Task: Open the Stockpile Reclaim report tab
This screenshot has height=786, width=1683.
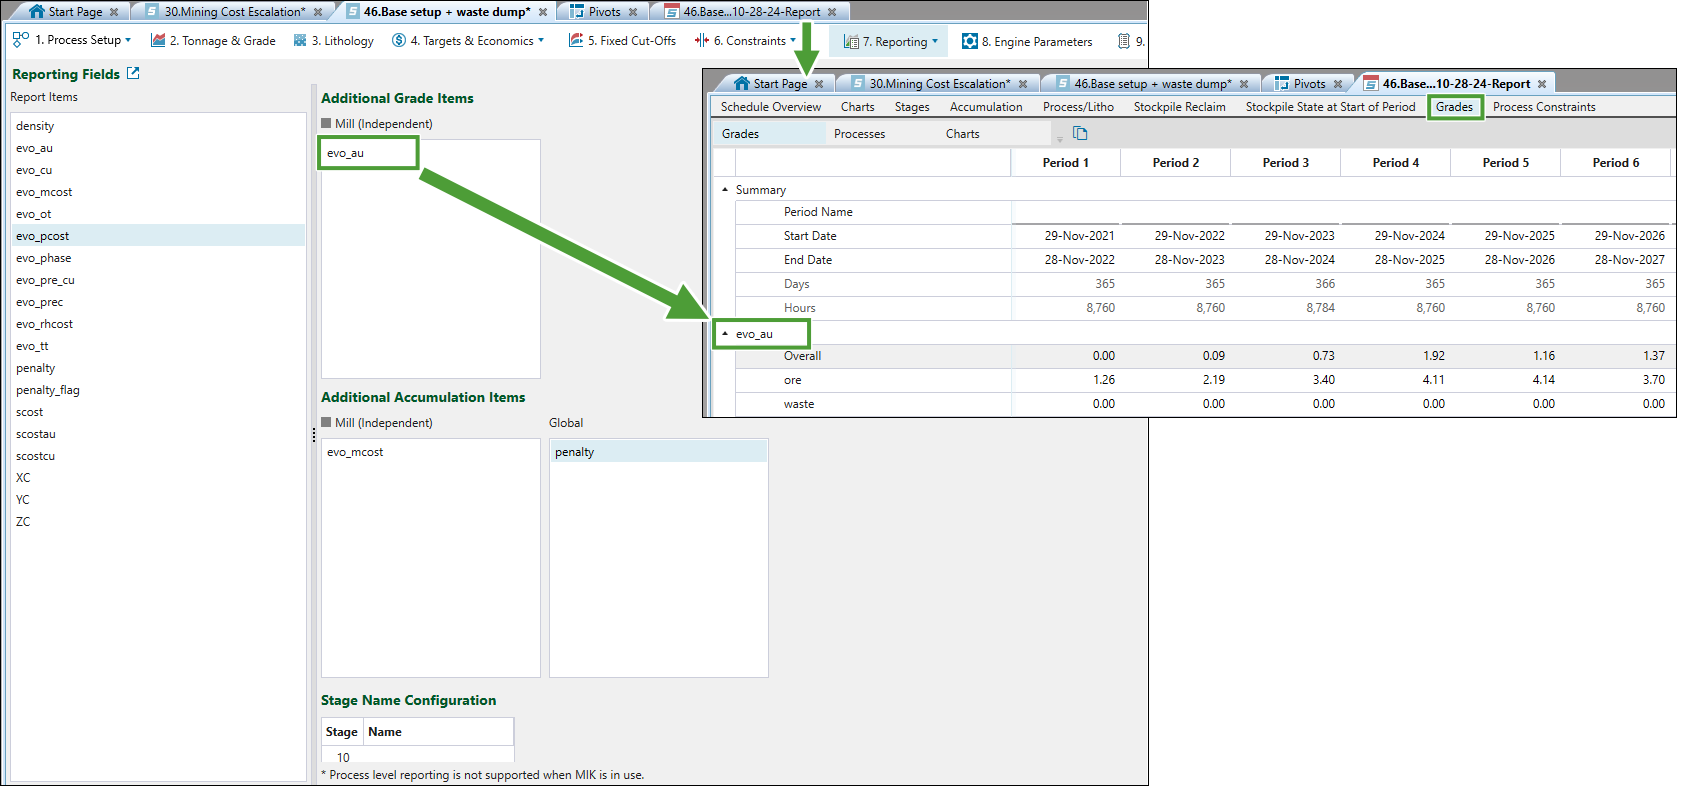Action: tap(1179, 107)
